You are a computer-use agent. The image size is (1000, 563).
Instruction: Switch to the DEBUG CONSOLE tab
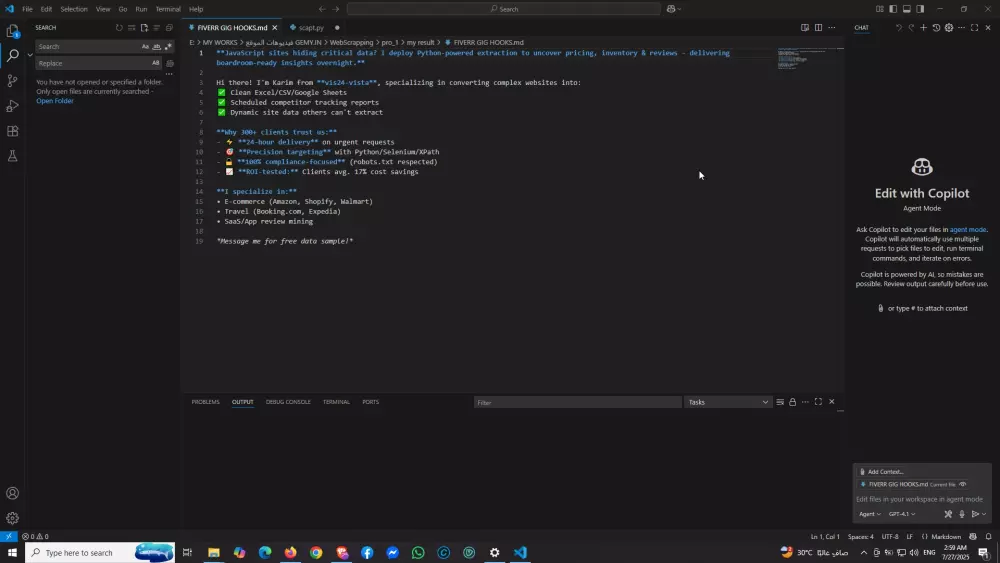point(288,402)
